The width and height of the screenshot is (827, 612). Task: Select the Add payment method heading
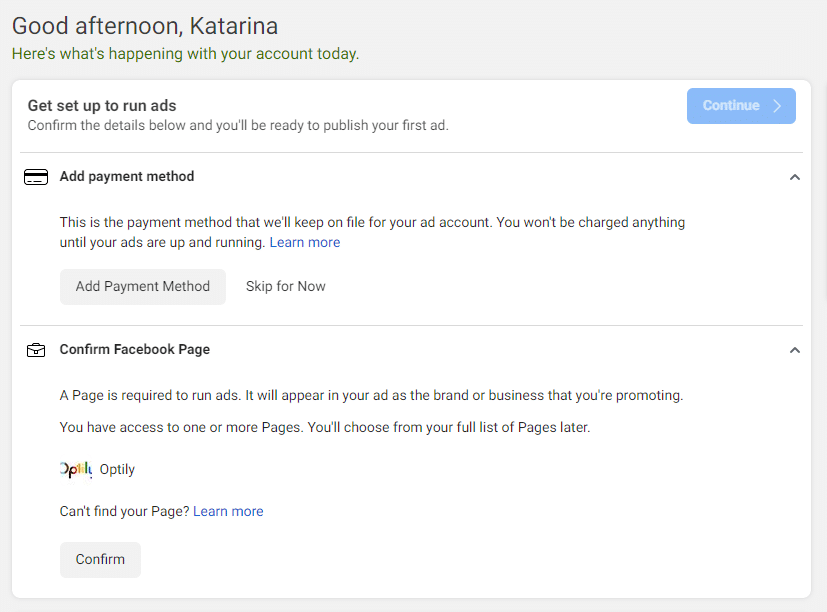click(127, 176)
